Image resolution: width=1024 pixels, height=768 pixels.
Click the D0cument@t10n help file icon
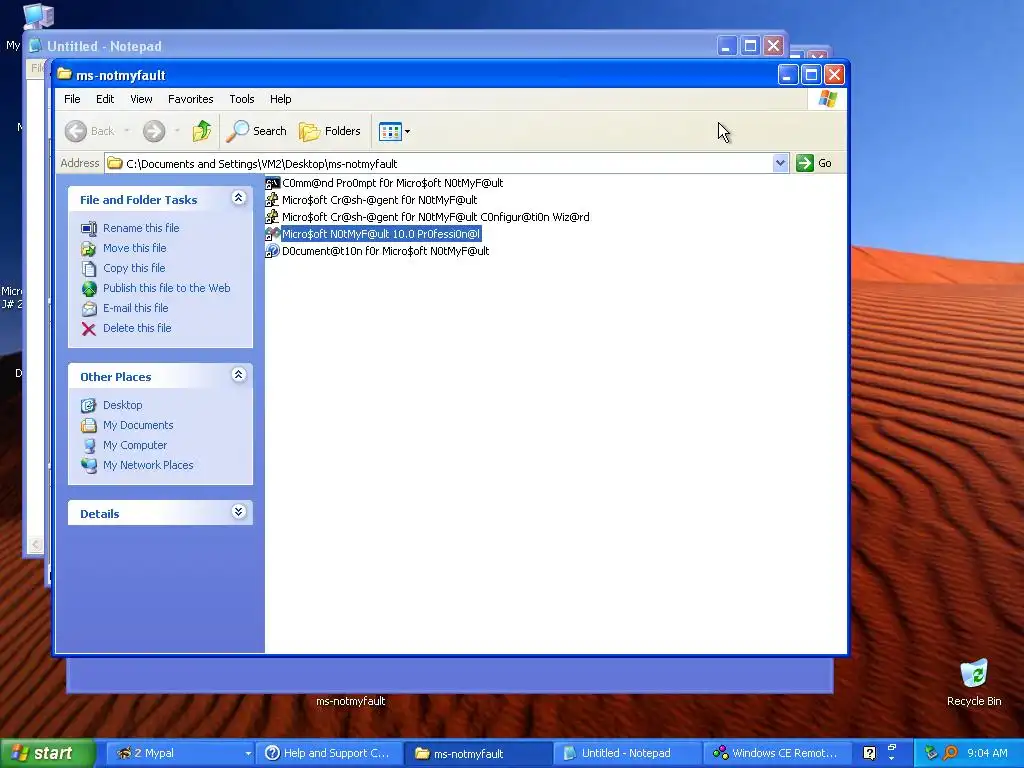[x=272, y=251]
